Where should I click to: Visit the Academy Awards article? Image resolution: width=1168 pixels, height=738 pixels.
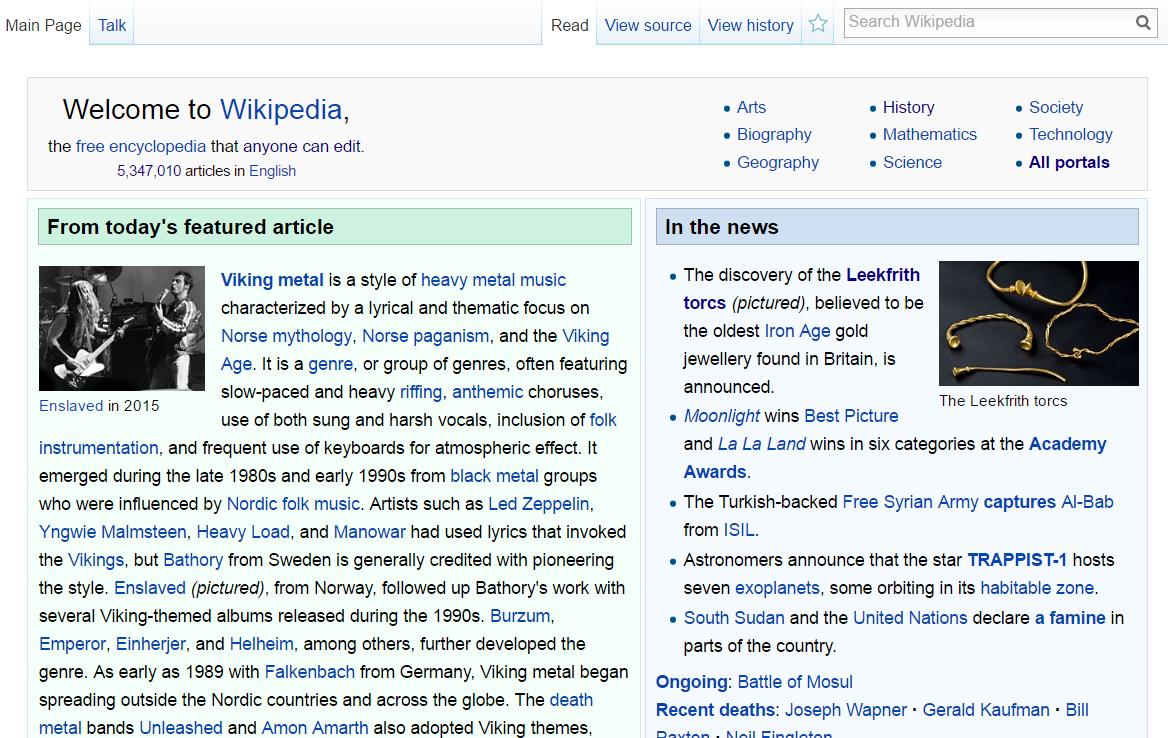(1067, 444)
